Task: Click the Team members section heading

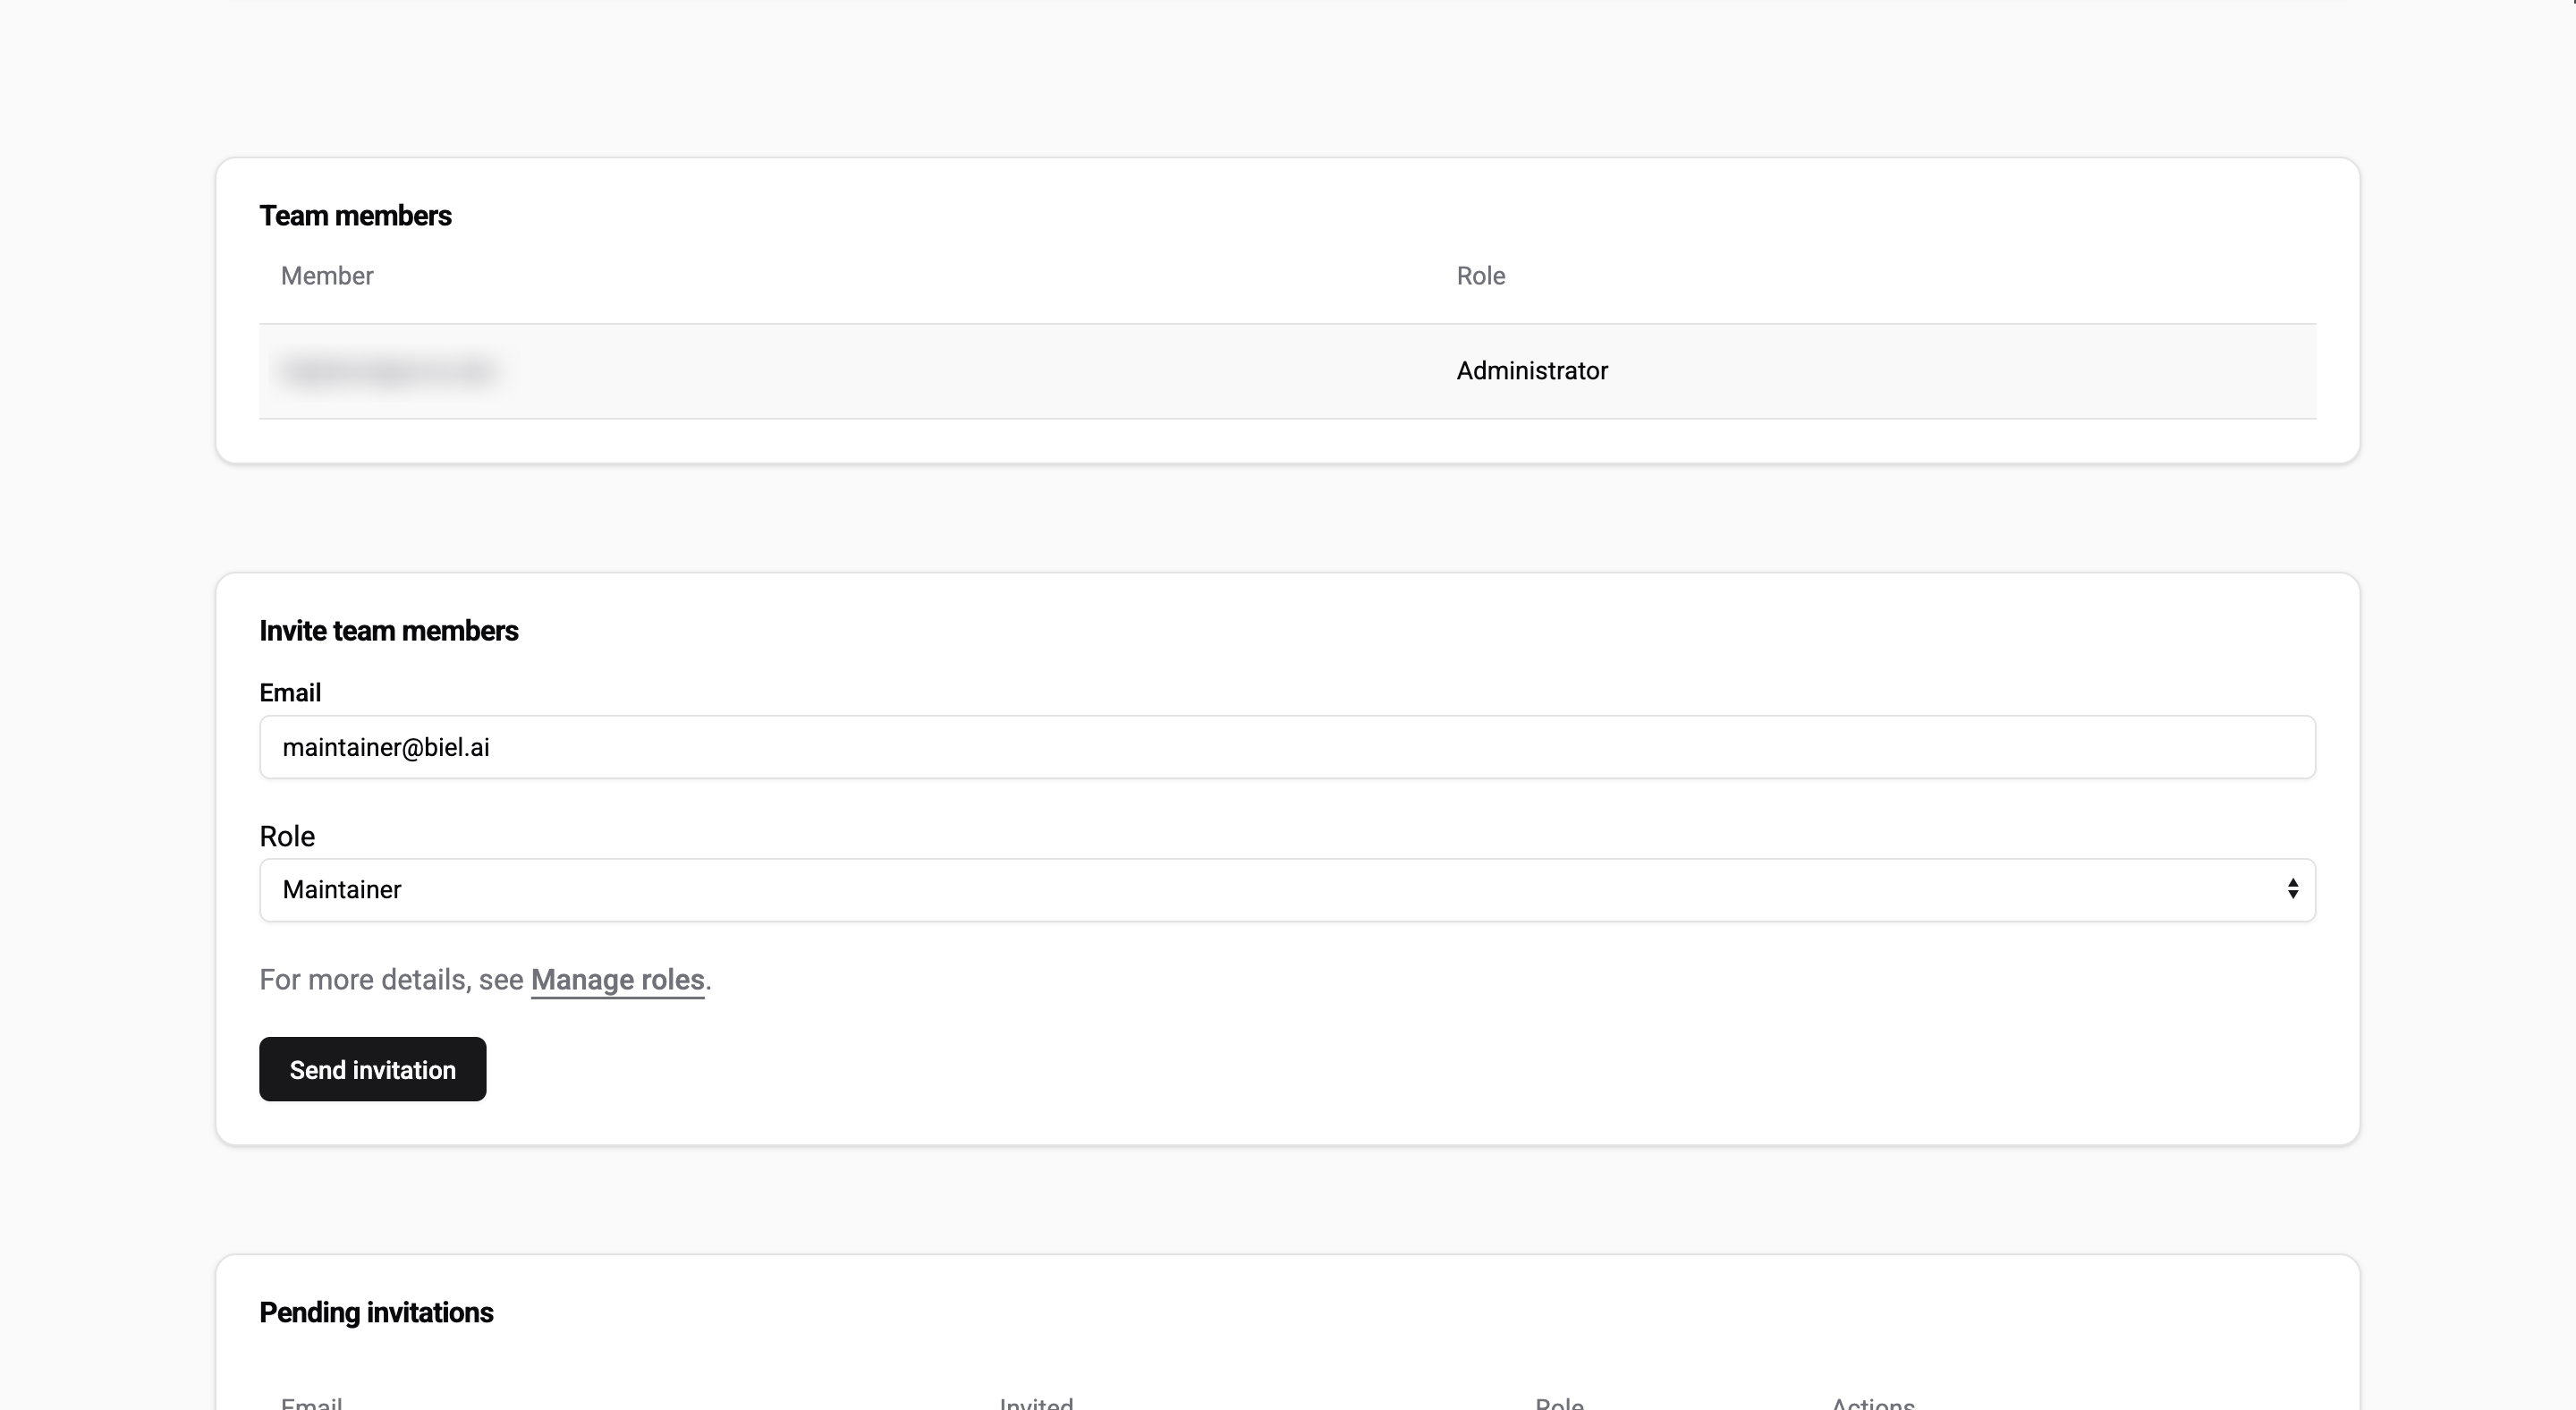Action: pos(355,215)
